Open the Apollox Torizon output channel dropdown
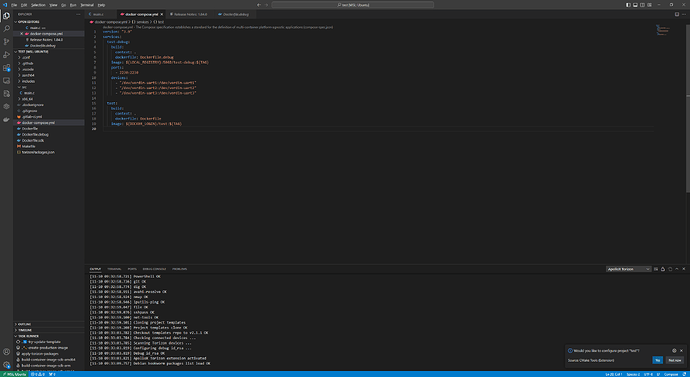690x377 pixels. 628,269
